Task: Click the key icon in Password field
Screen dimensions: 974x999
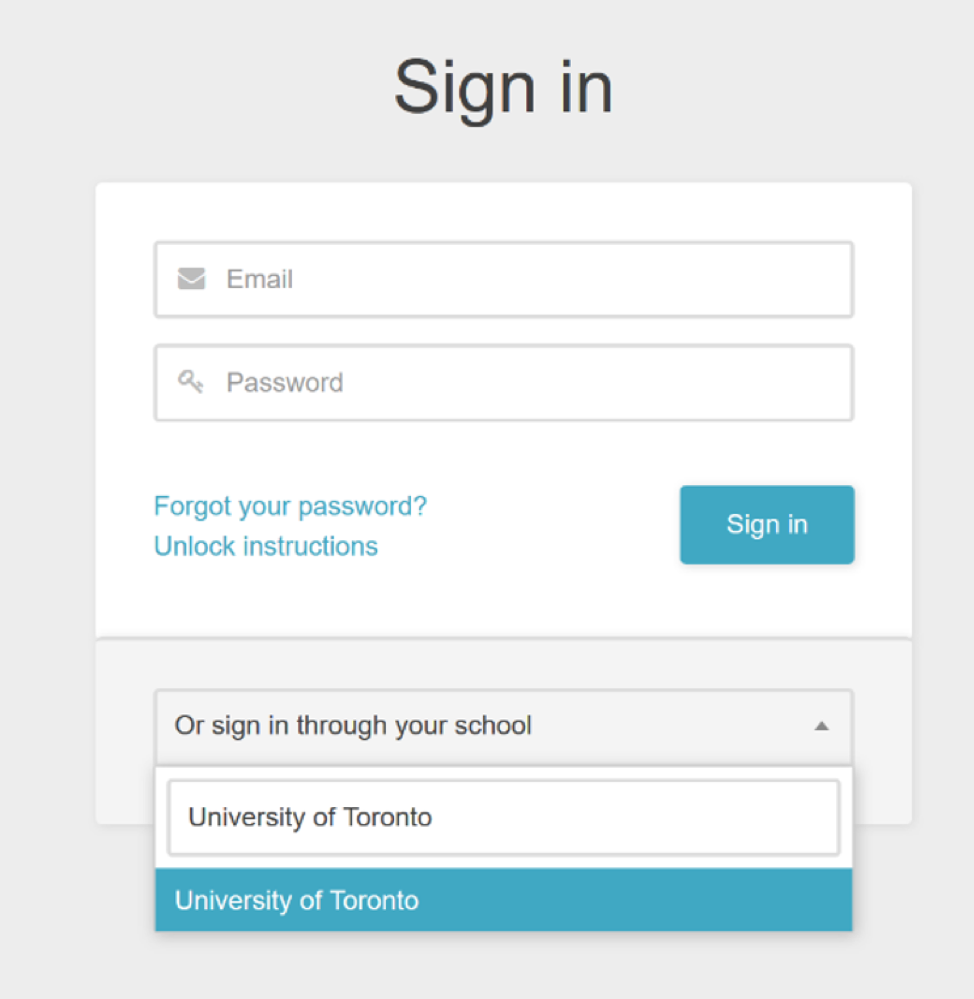Action: coord(190,382)
